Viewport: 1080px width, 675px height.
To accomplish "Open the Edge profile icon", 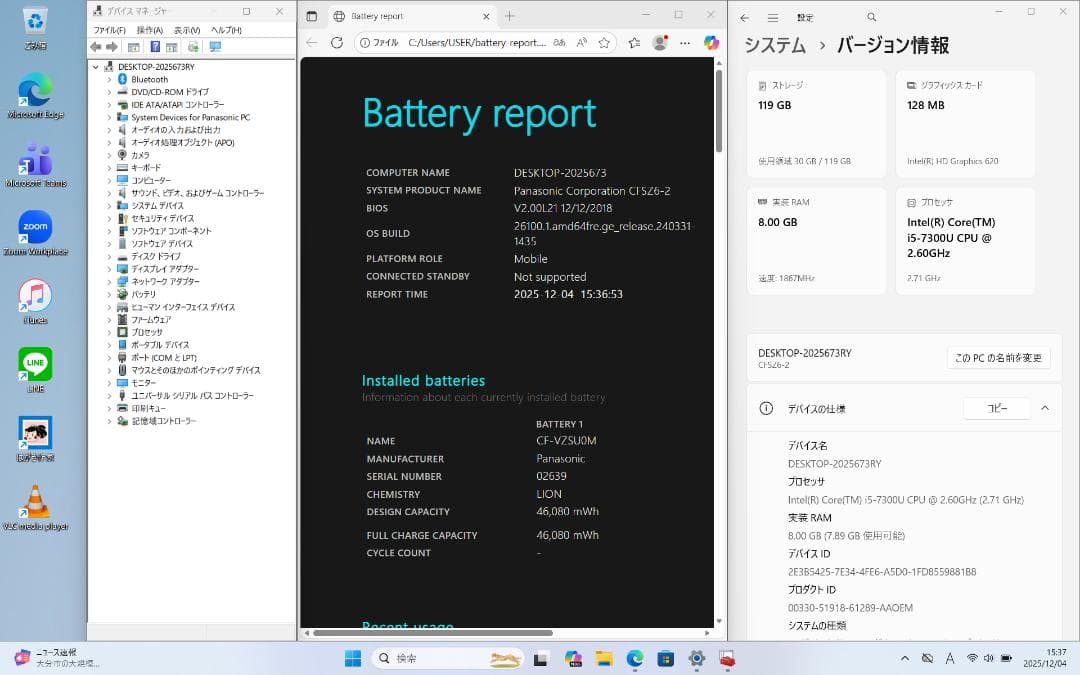I will point(660,41).
